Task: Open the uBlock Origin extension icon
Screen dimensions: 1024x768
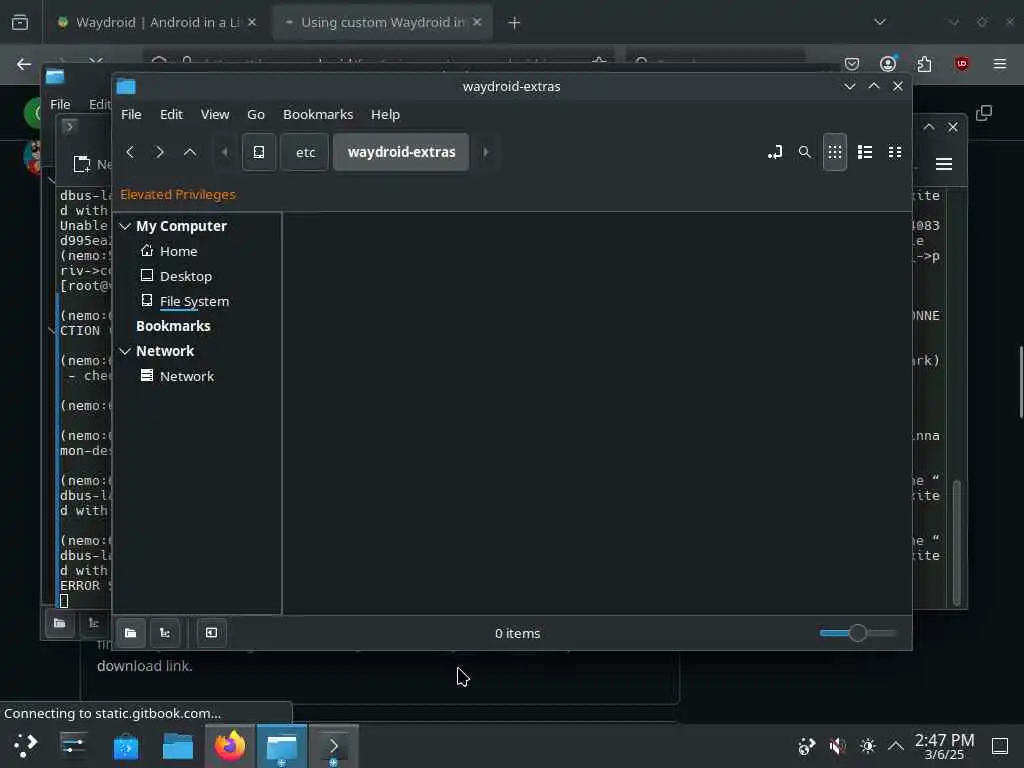Action: [x=961, y=64]
